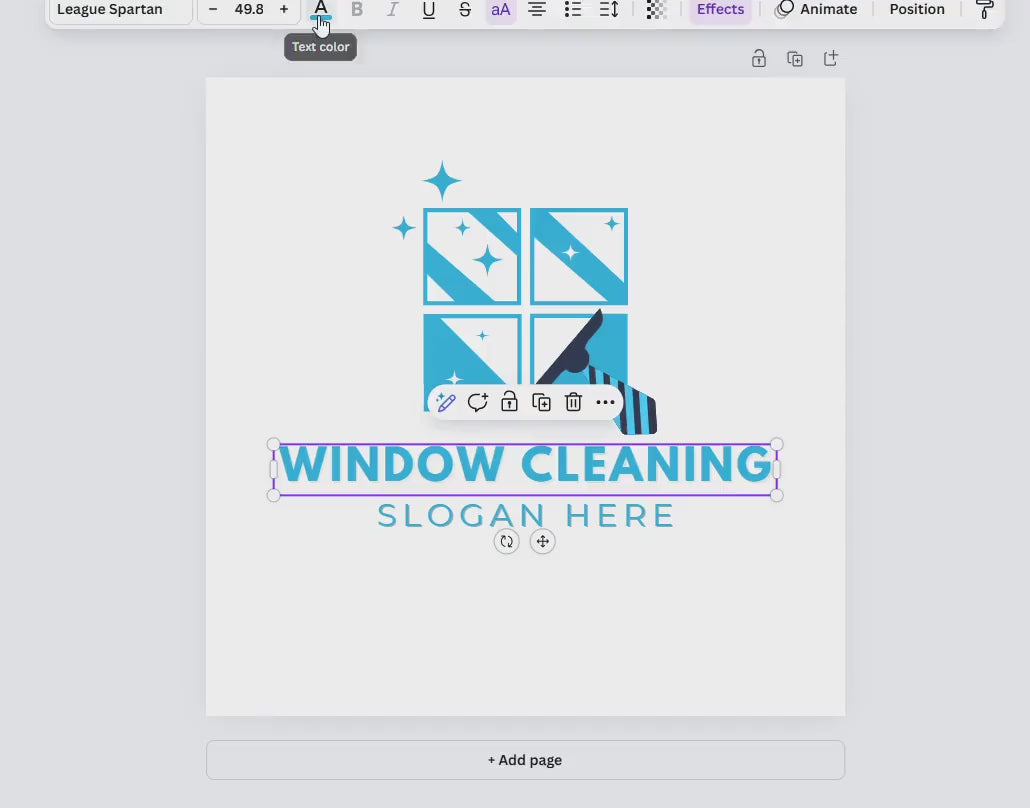Screen dimensions: 1030x808
Task: Change text alignment
Action: pyautogui.click(x=537, y=9)
